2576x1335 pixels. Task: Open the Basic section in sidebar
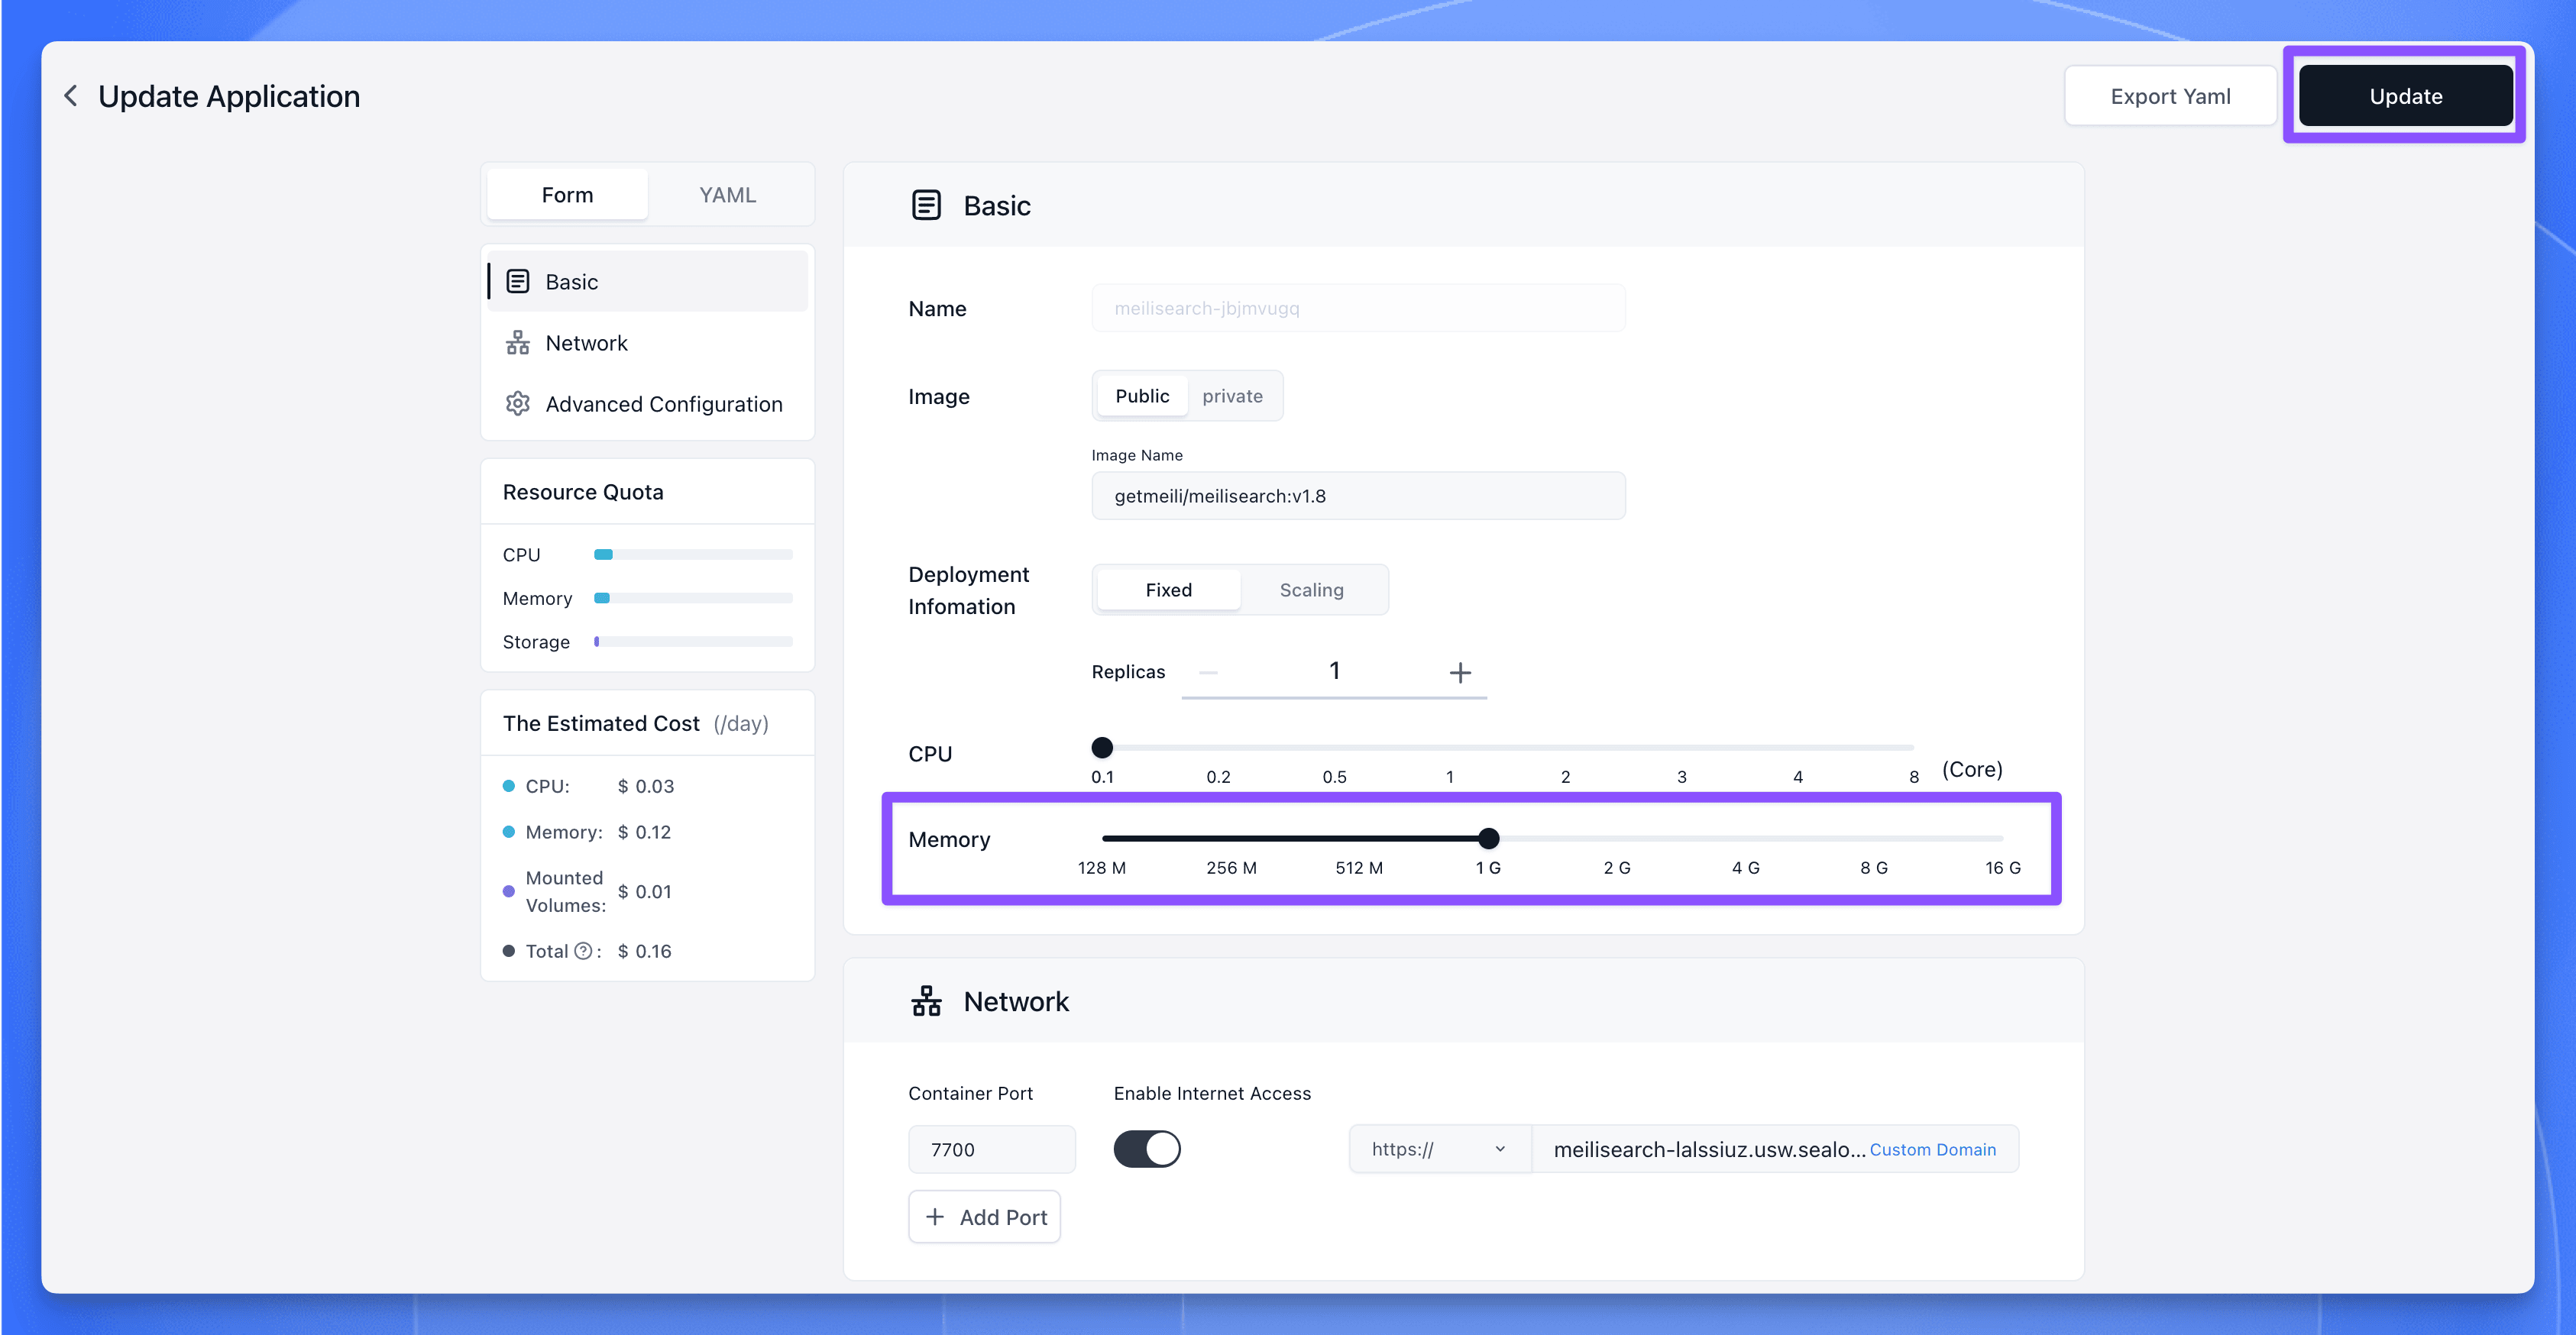[571, 281]
